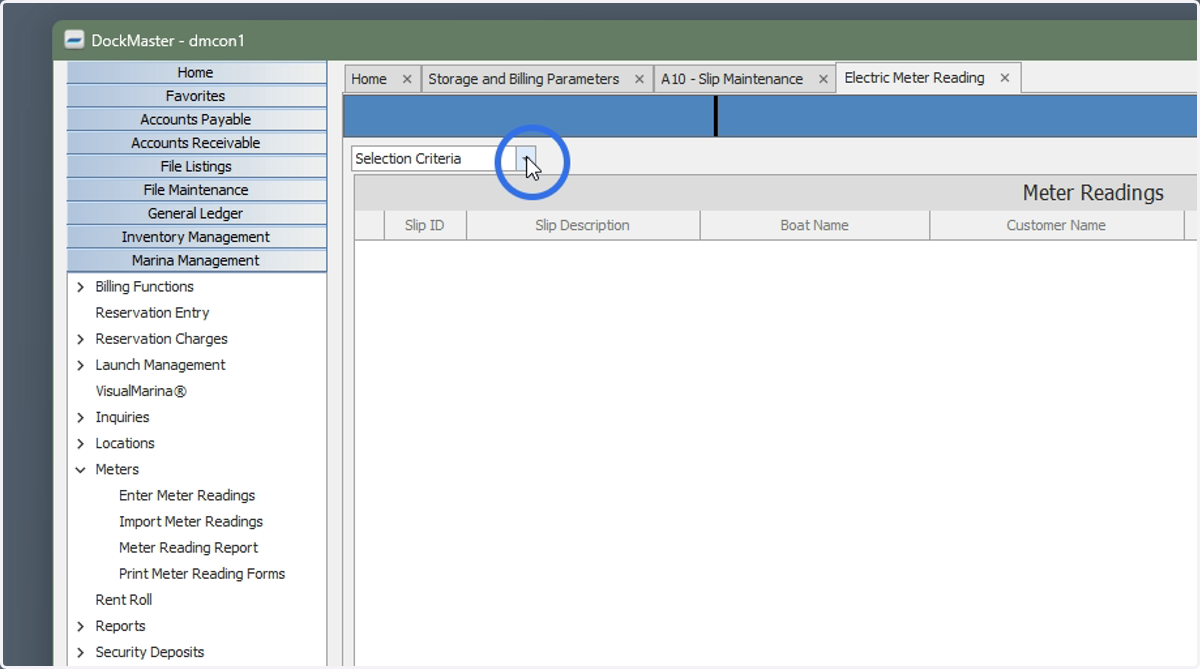This screenshot has height=669, width=1200.
Task: Close the A10 - Slip Maintenance tab
Action: click(823, 79)
